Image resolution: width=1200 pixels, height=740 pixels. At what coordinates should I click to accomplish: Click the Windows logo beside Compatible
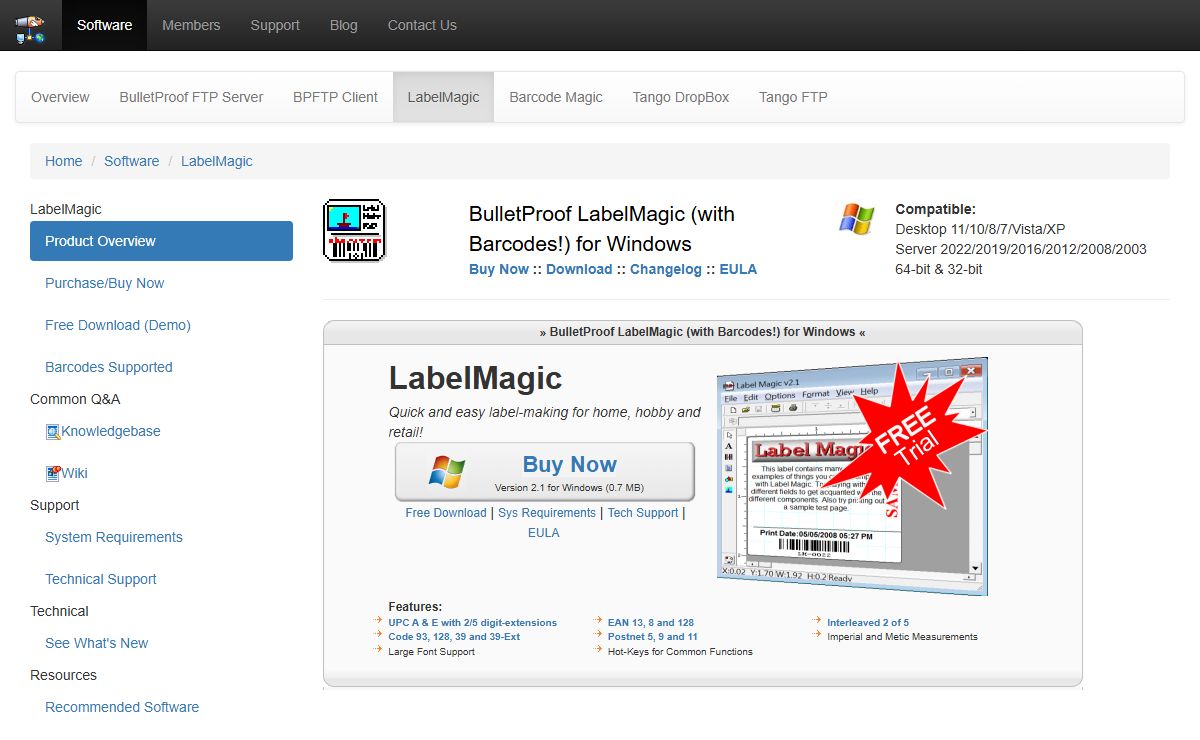click(856, 219)
